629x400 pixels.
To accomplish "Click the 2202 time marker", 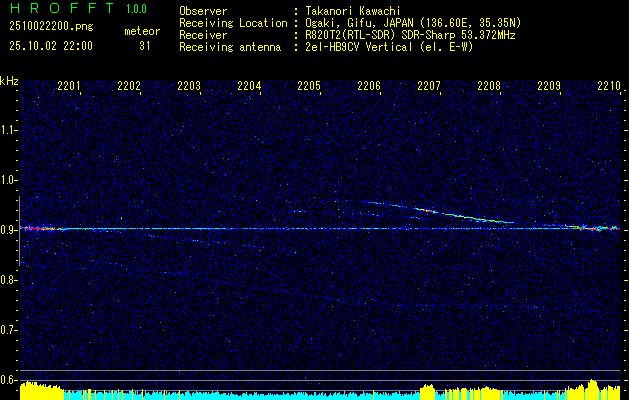I will click(x=129, y=86).
